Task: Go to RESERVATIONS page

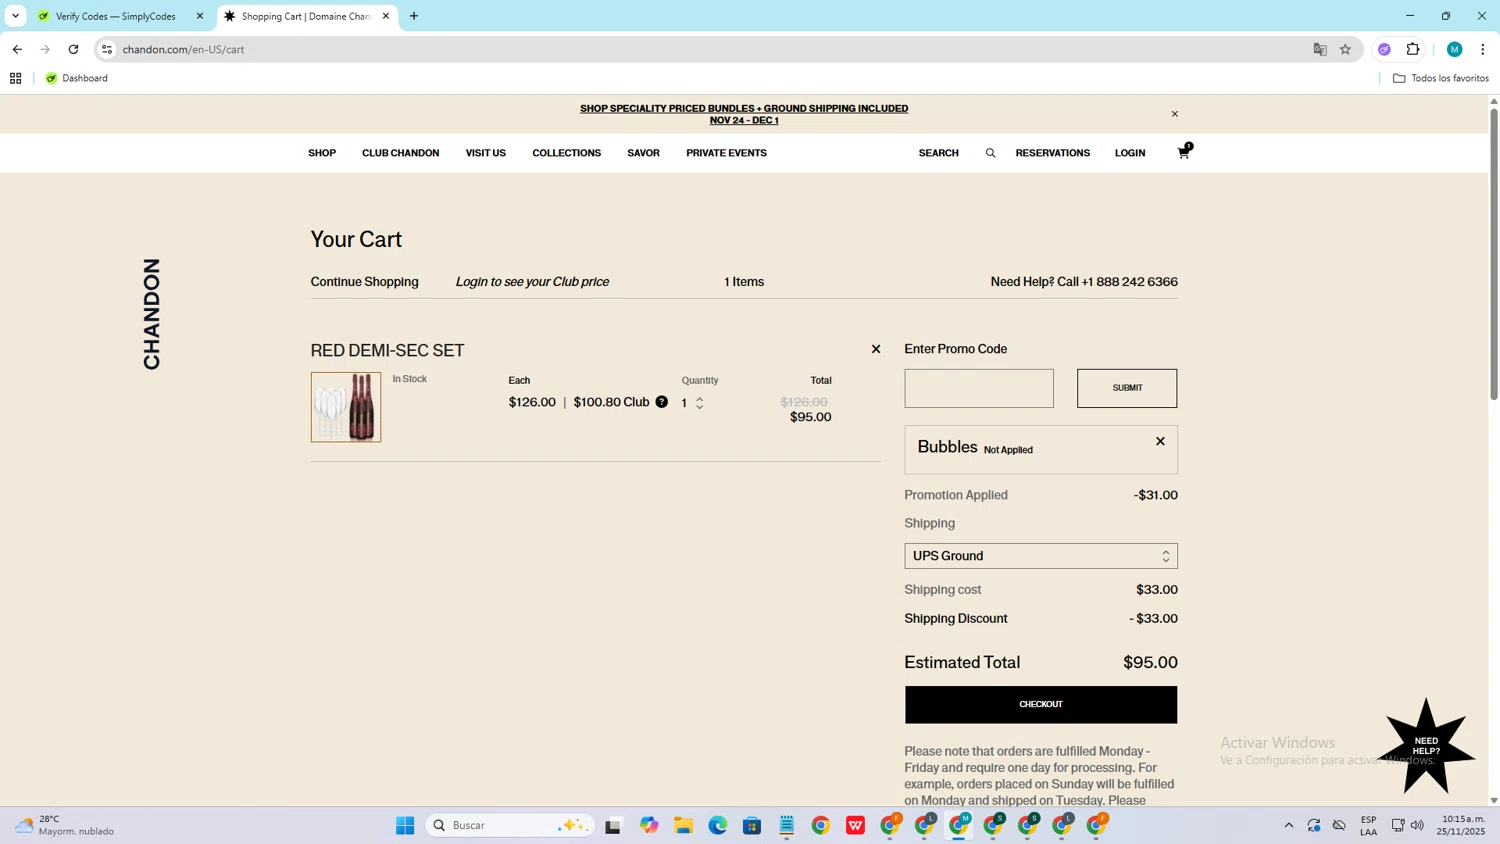Action: point(1053,153)
